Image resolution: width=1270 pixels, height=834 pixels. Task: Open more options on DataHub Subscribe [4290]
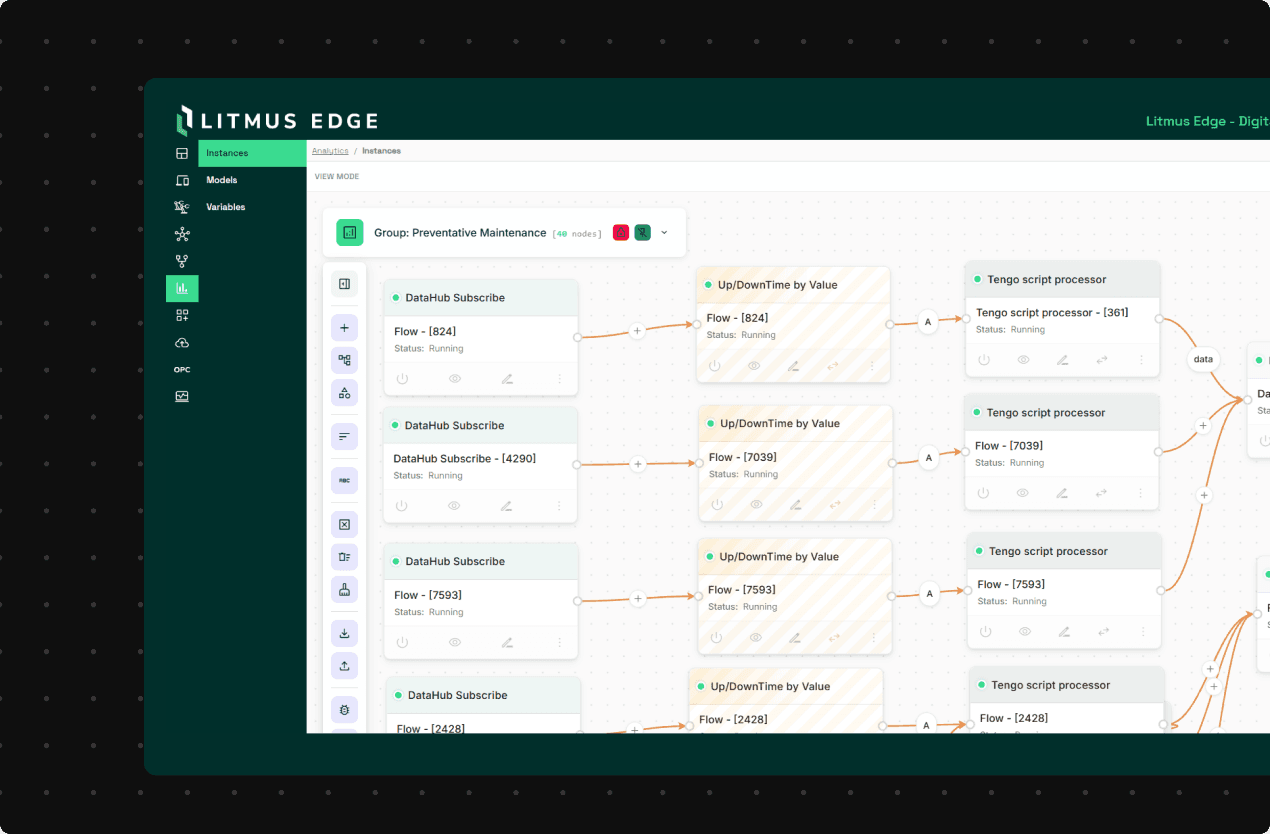pyautogui.click(x=559, y=506)
